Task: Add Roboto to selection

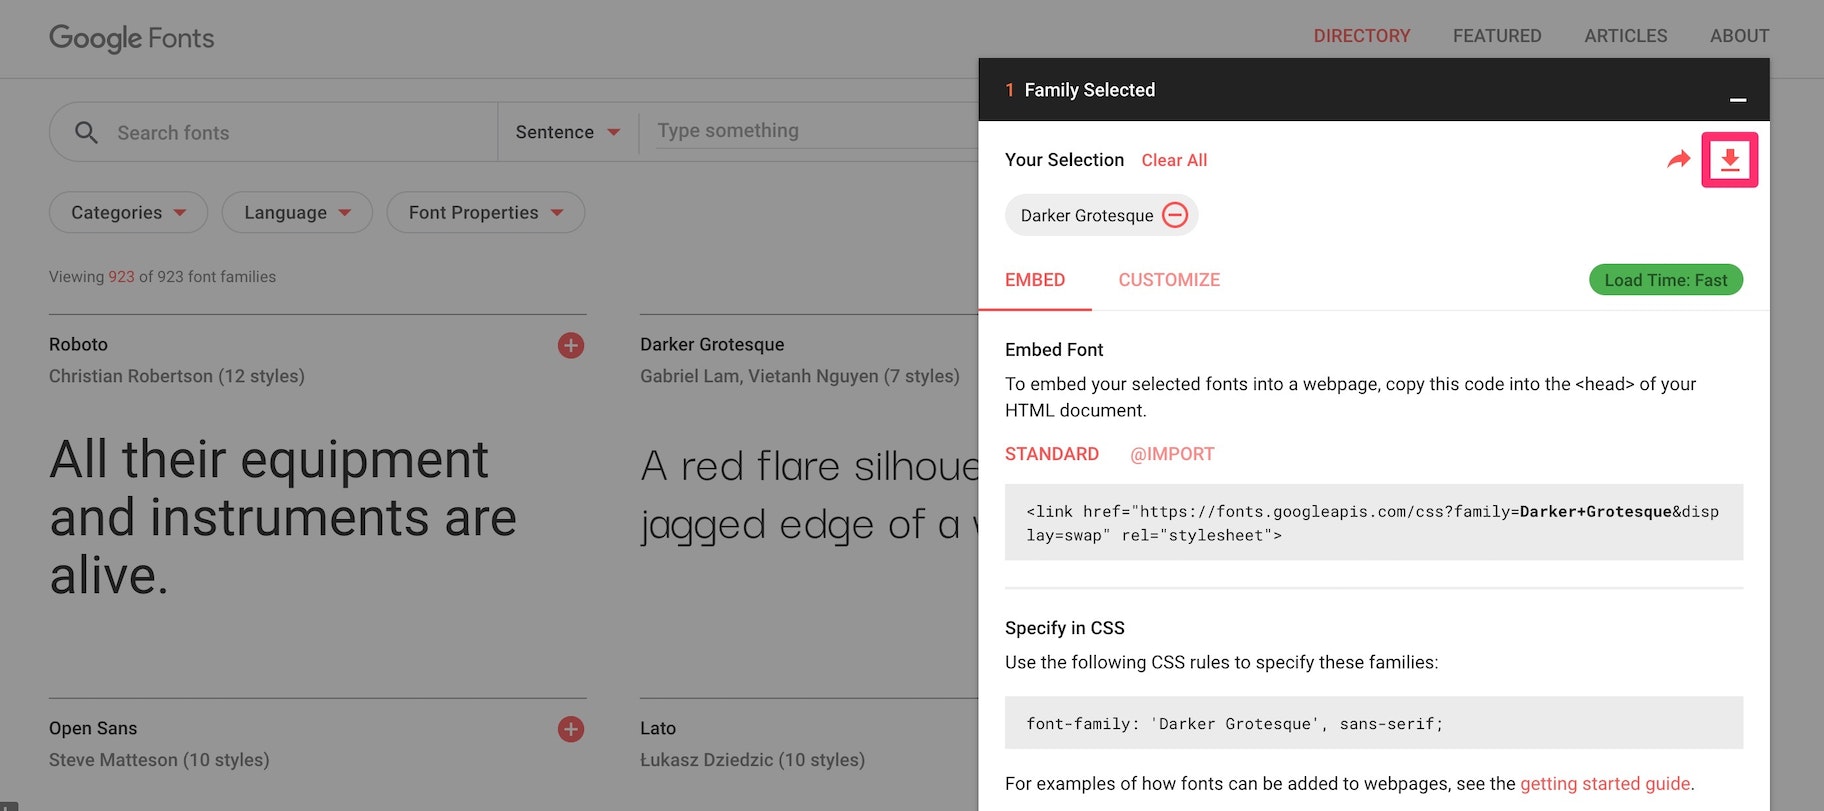Action: (571, 345)
